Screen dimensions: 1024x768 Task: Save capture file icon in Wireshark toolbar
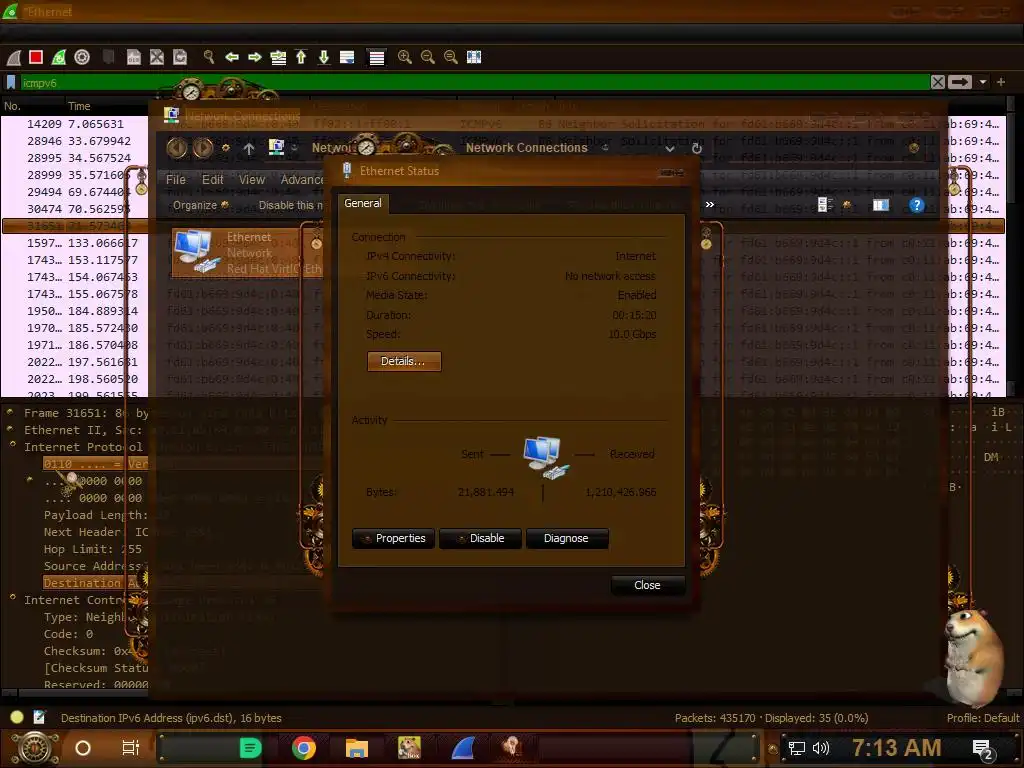[x=133, y=57]
